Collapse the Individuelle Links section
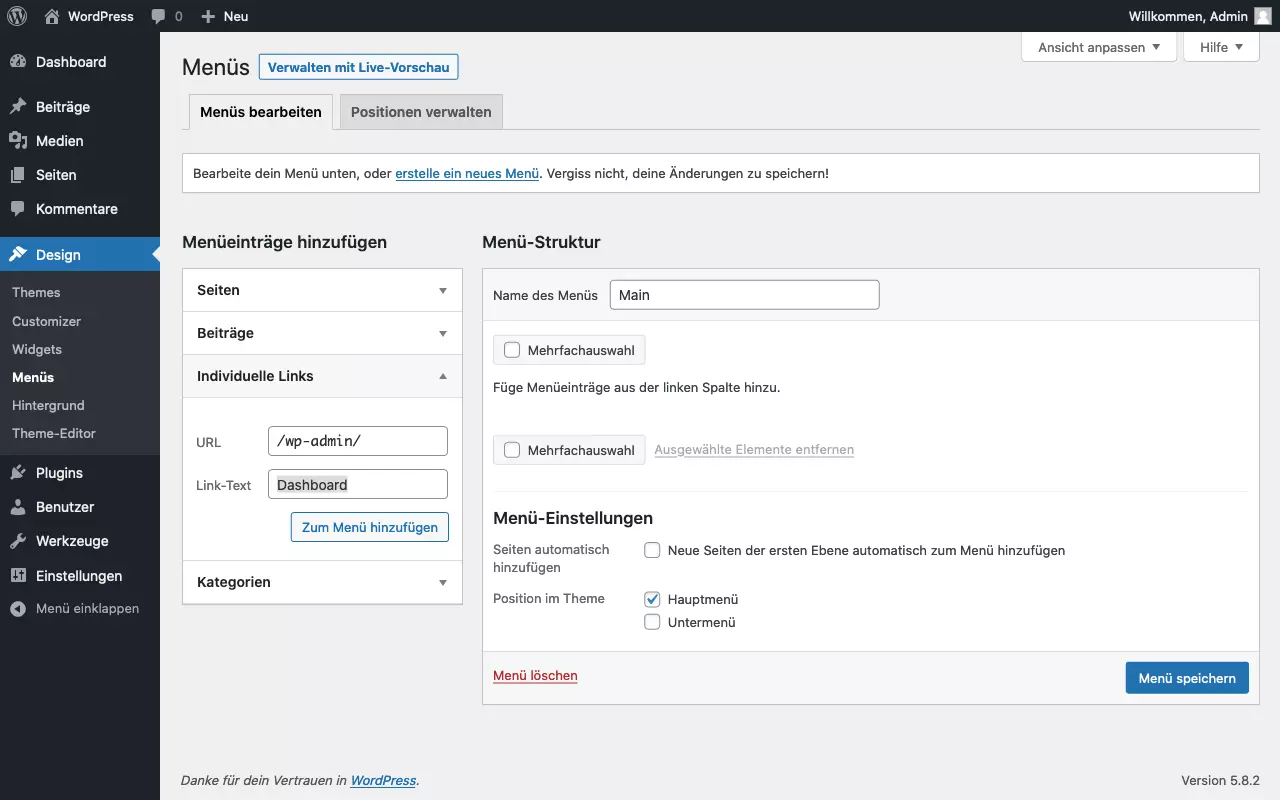The height and width of the screenshot is (800, 1280). 322,376
